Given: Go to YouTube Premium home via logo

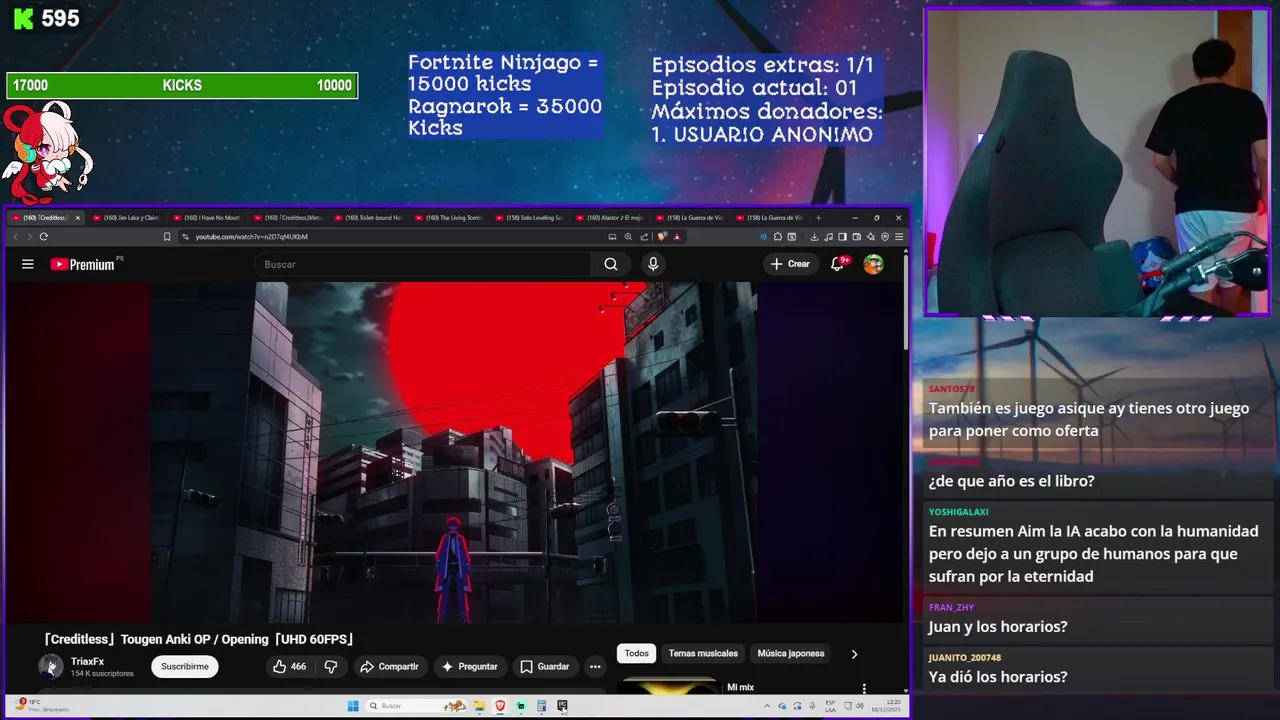Looking at the screenshot, I should coord(84,264).
